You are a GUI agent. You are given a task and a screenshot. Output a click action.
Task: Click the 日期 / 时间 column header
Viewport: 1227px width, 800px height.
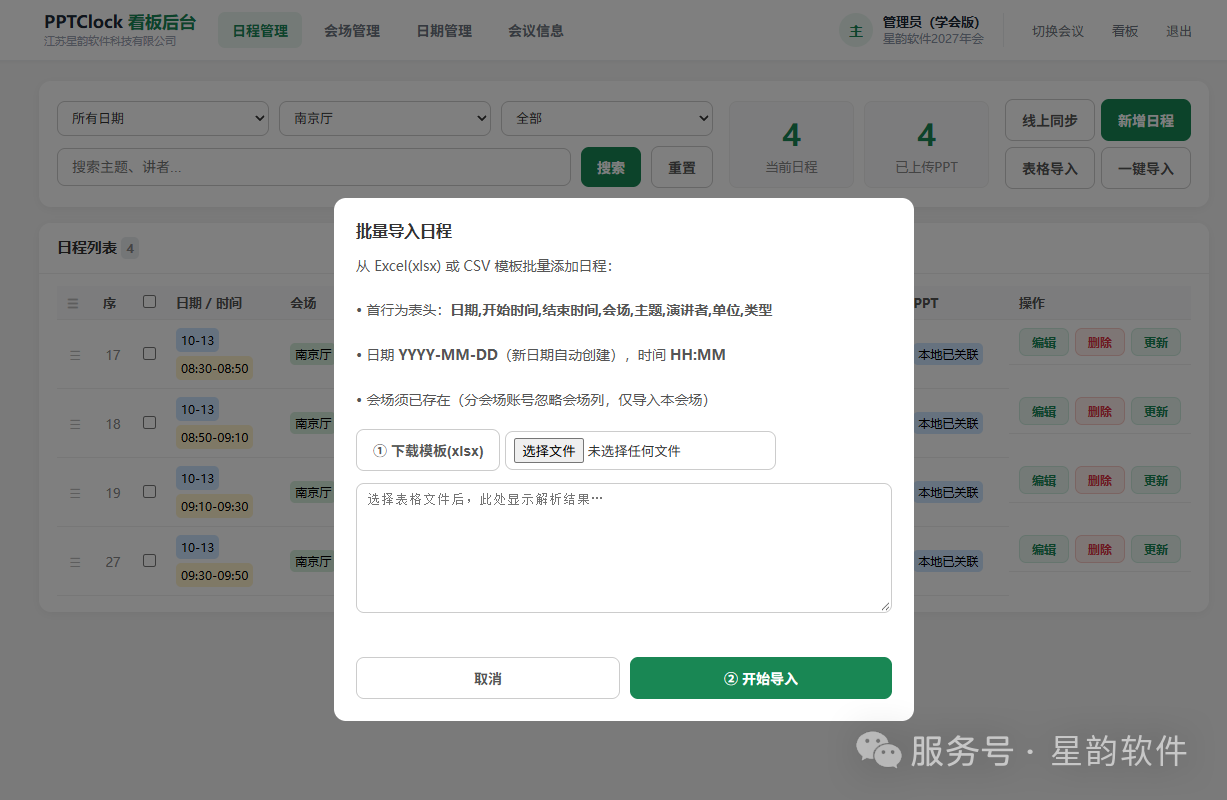pyautogui.click(x=209, y=303)
